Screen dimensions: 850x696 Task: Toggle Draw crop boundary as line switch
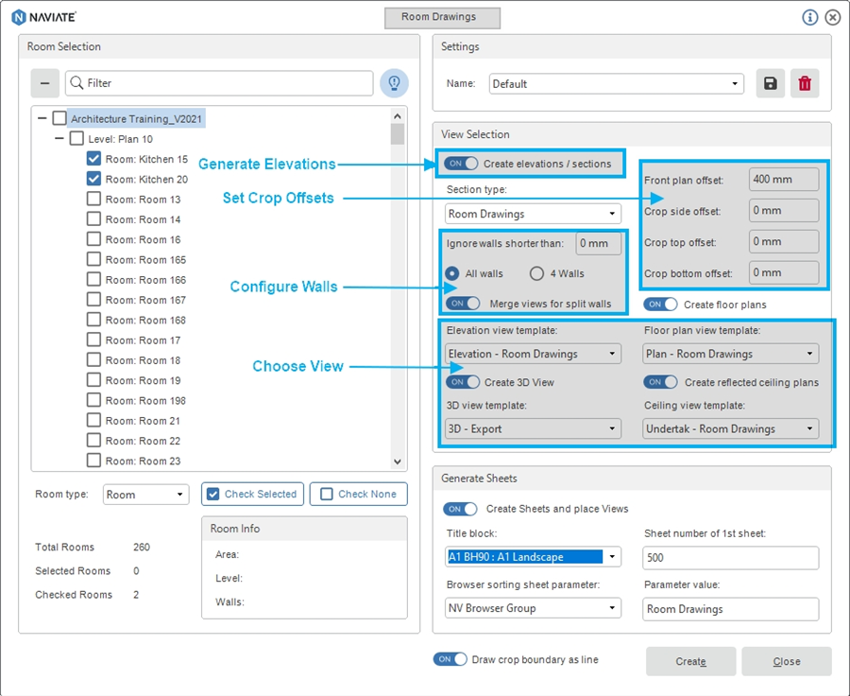point(450,659)
